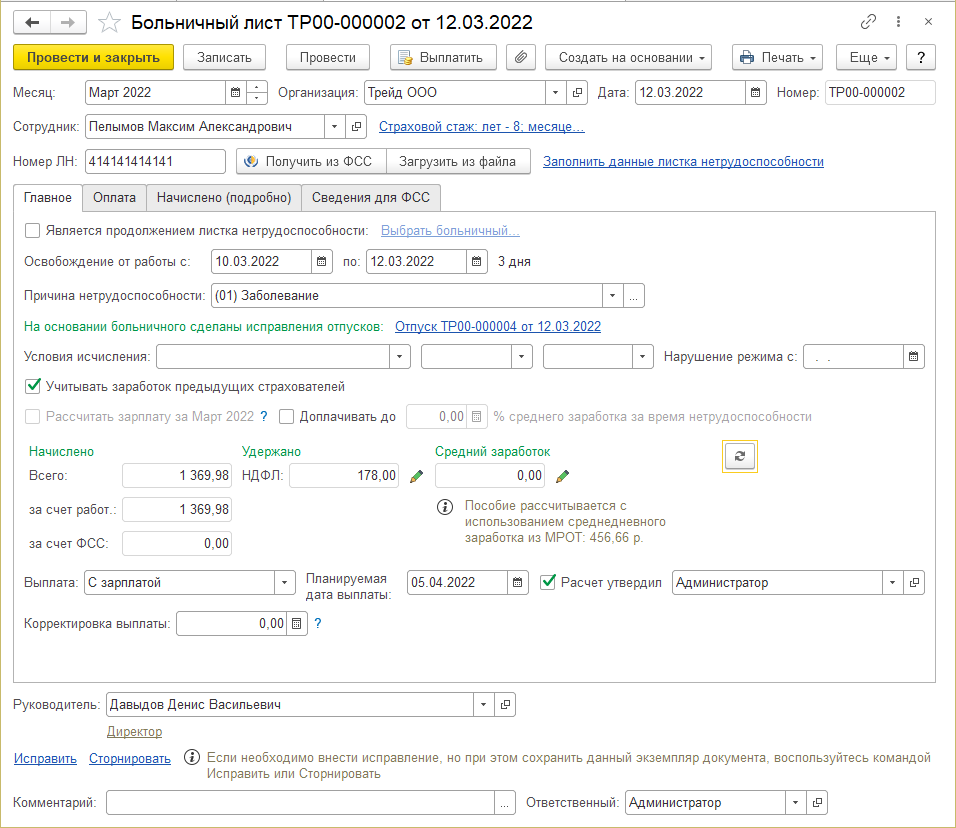Click the paperclip attachments icon
Viewport: 956px width, 828px height.
pyautogui.click(x=520, y=57)
